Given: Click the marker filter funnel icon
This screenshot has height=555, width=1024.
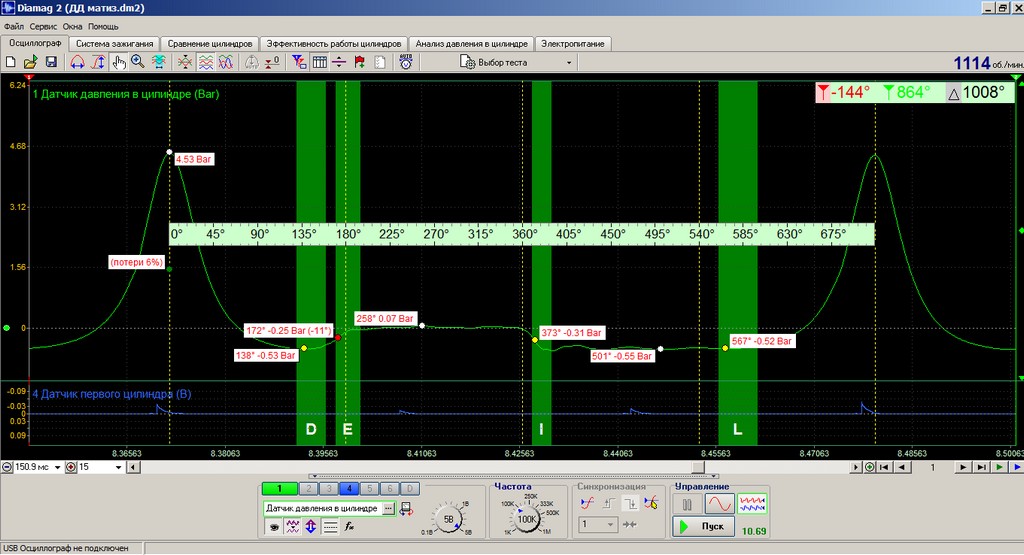Looking at the screenshot, I should 298,62.
